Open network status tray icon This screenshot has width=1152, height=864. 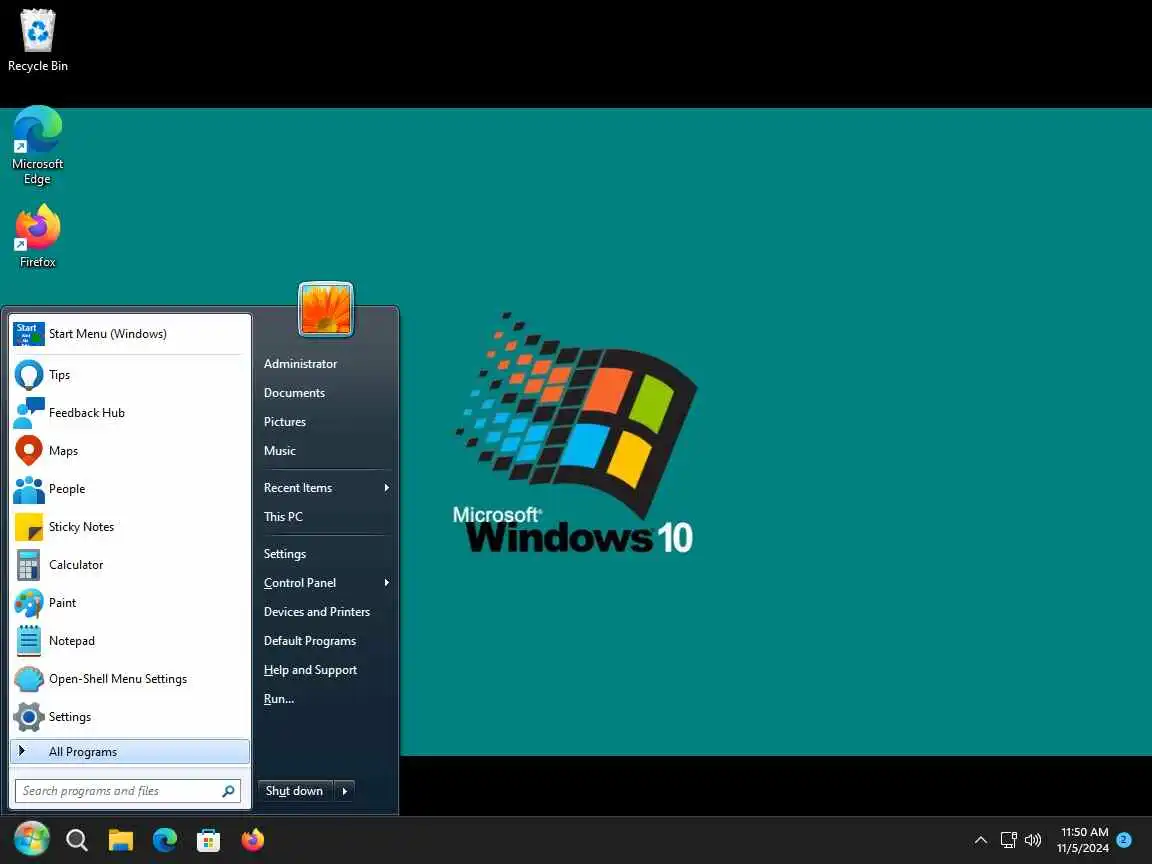tap(1008, 840)
